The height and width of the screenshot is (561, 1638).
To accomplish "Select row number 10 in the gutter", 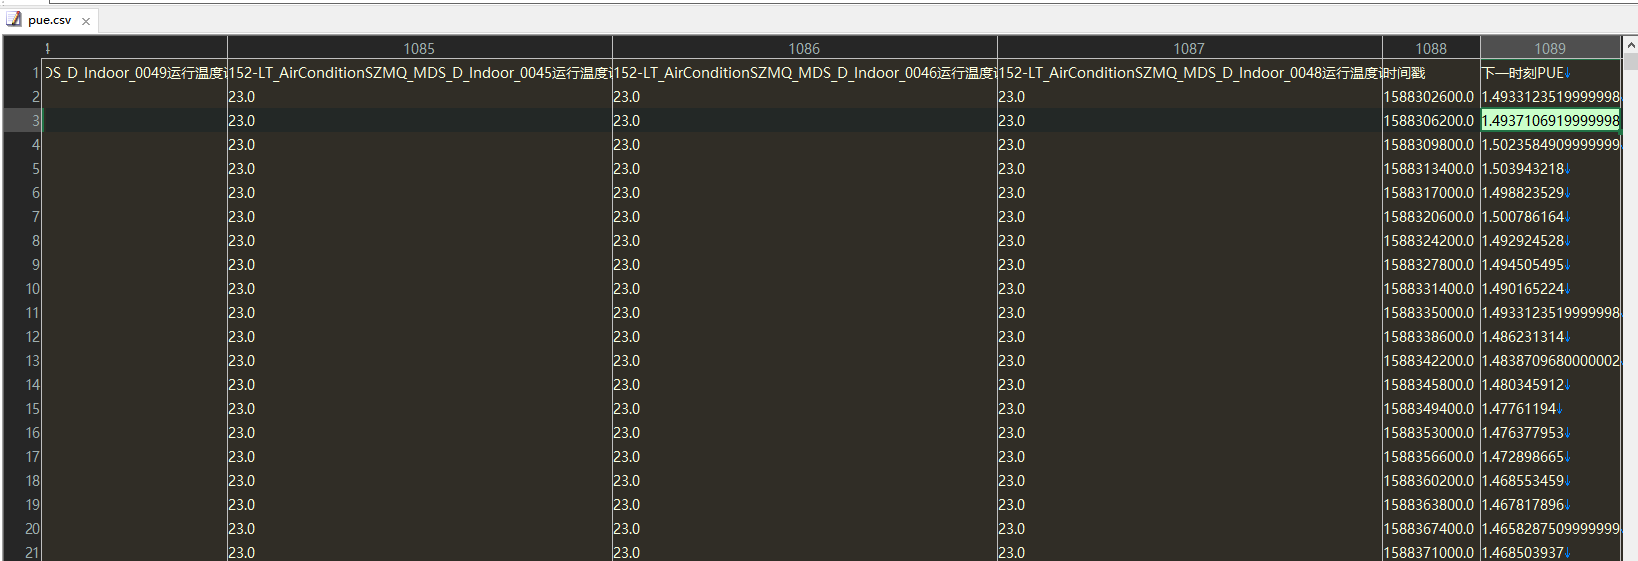I will [22, 289].
